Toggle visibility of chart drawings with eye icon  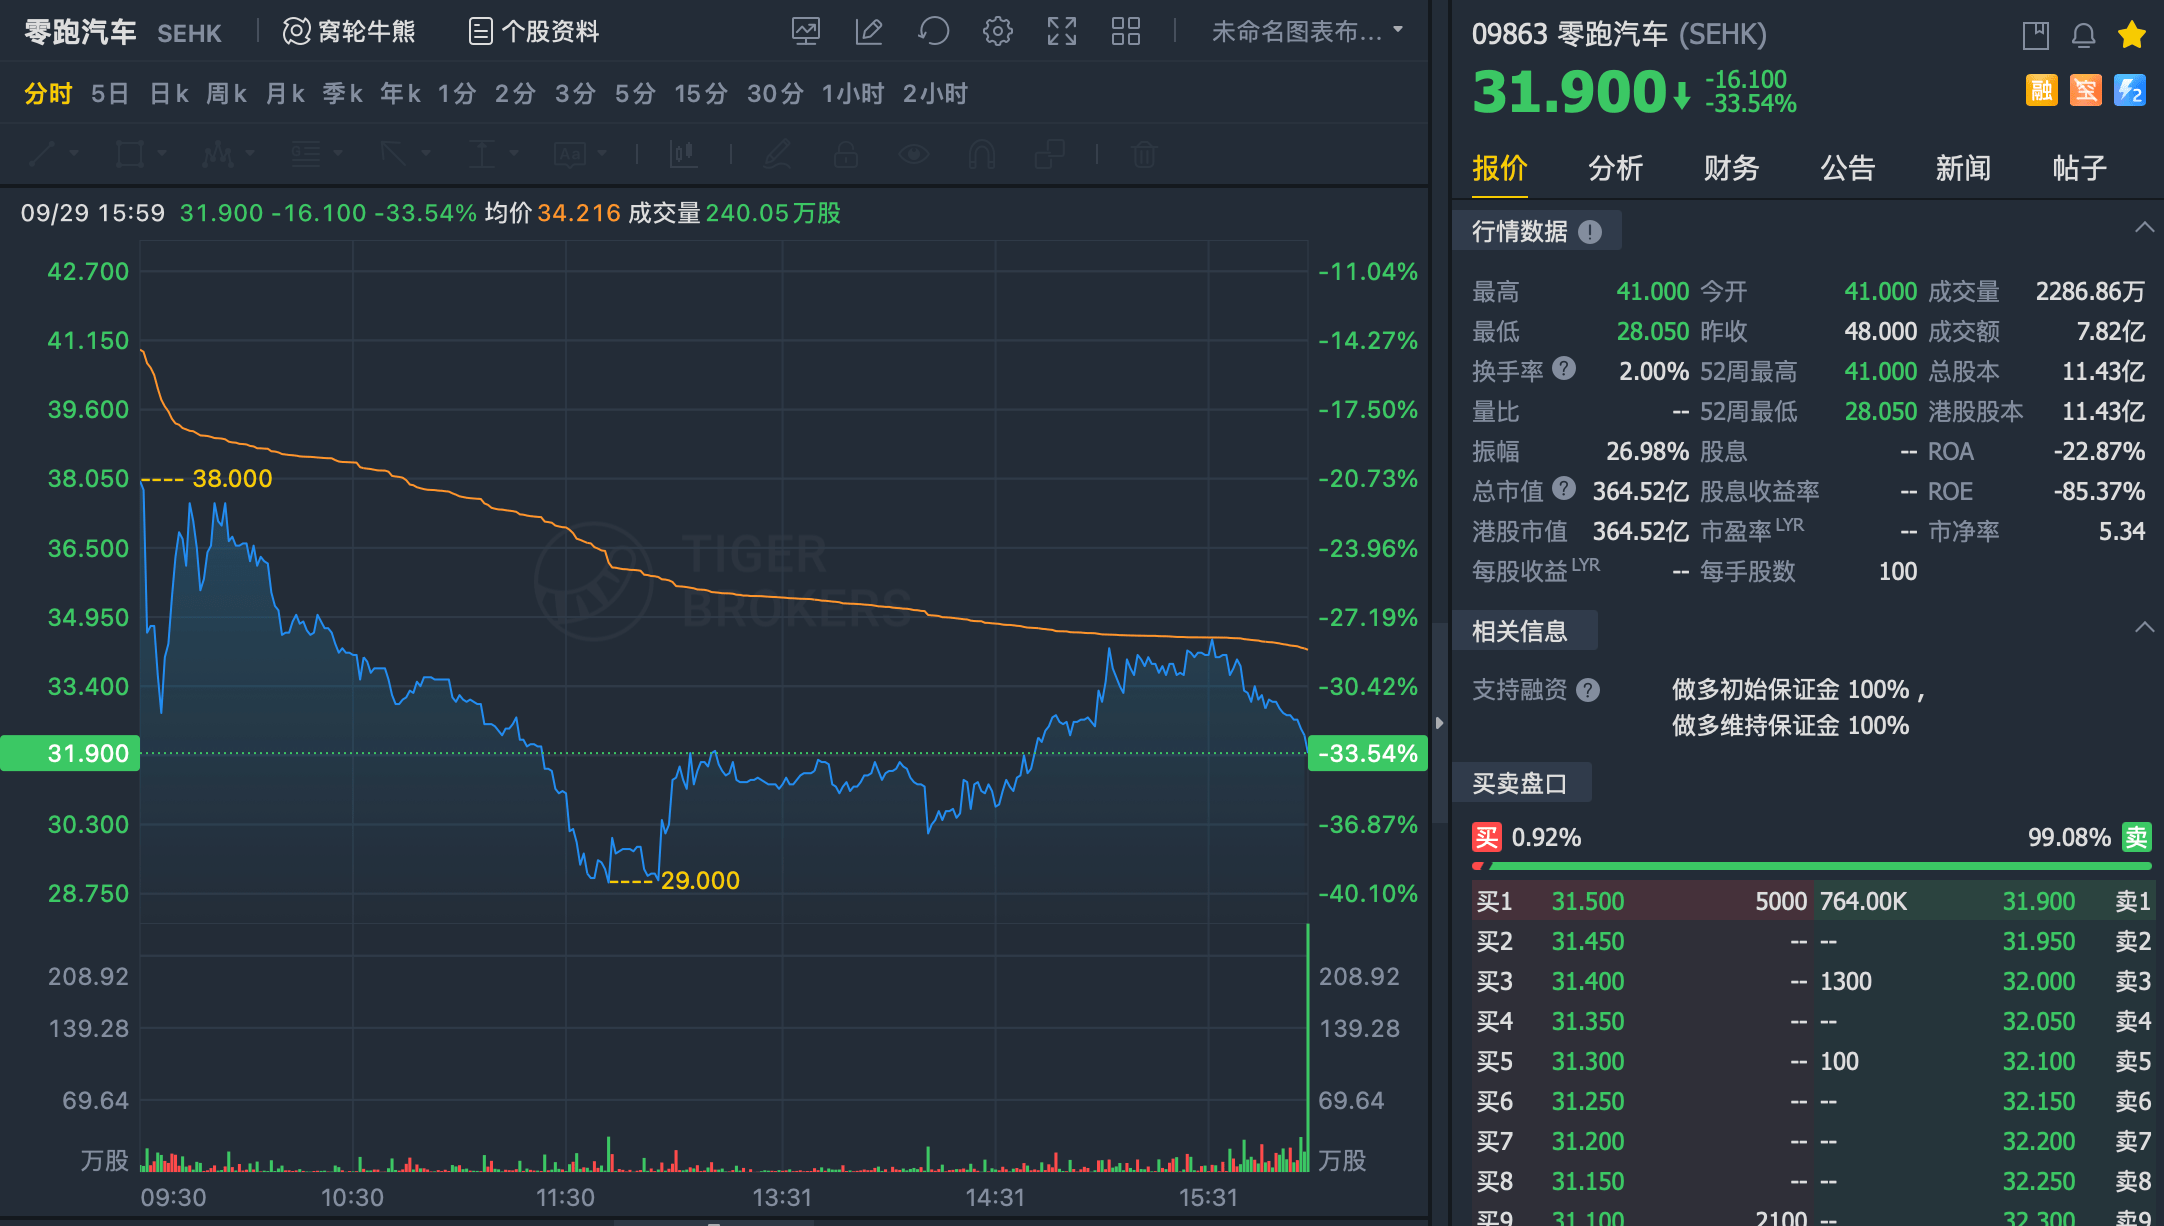pyautogui.click(x=913, y=154)
